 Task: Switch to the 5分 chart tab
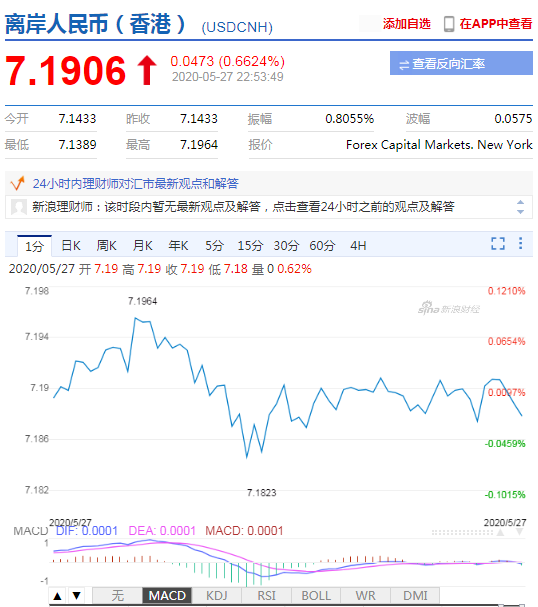pyautogui.click(x=214, y=245)
